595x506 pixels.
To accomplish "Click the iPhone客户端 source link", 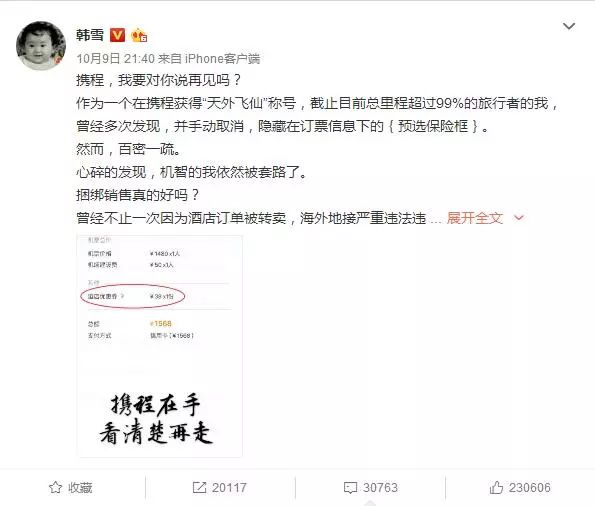I will pos(222,58).
